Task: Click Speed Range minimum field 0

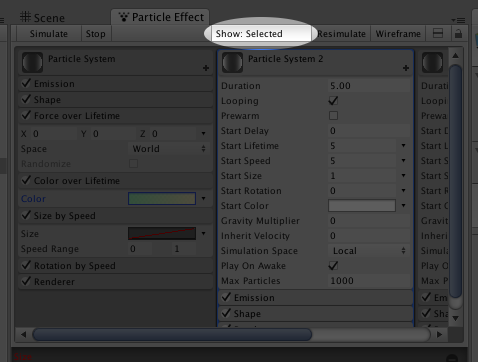Action: pyautogui.click(x=140, y=249)
